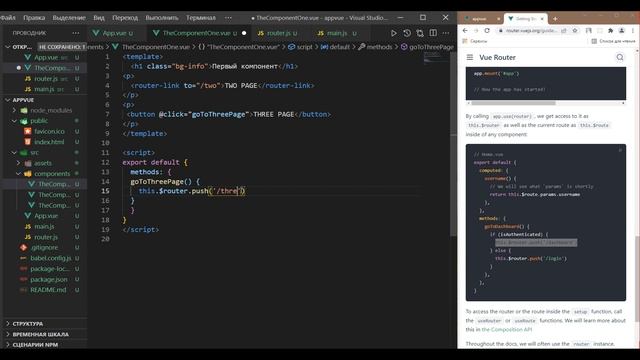
Task: Split the editor with the split-editor icon
Action: [x=433, y=33]
